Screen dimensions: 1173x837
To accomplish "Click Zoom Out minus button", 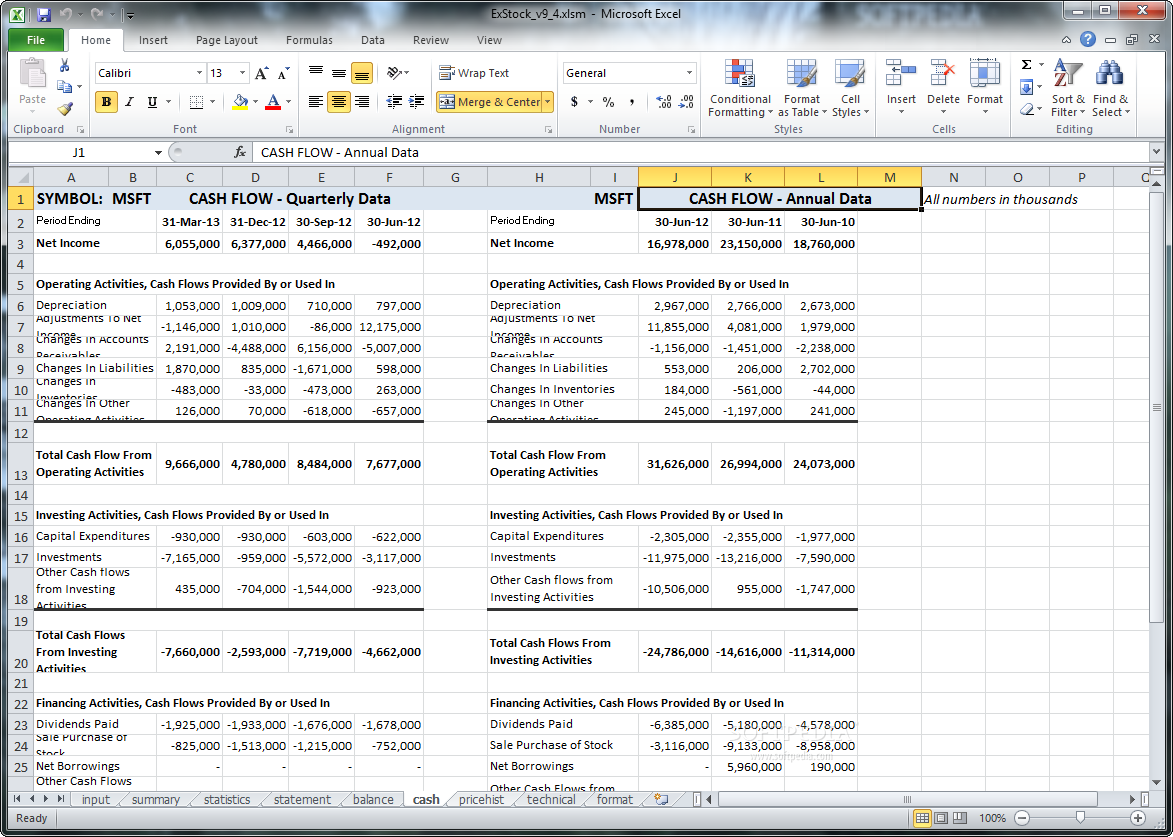I will (1023, 818).
